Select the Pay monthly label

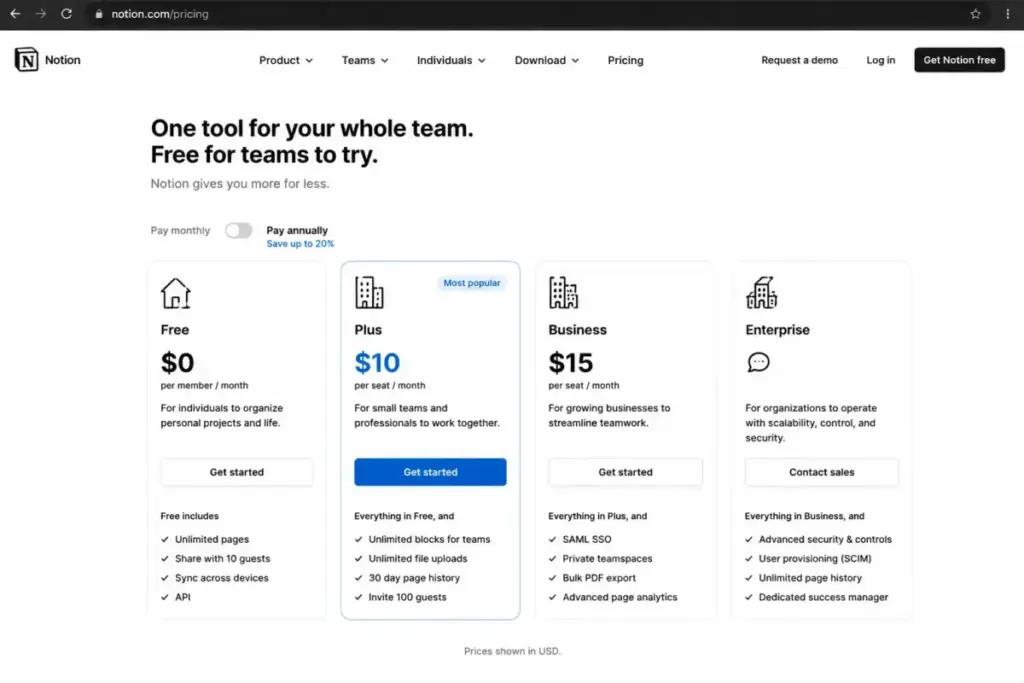(x=180, y=230)
